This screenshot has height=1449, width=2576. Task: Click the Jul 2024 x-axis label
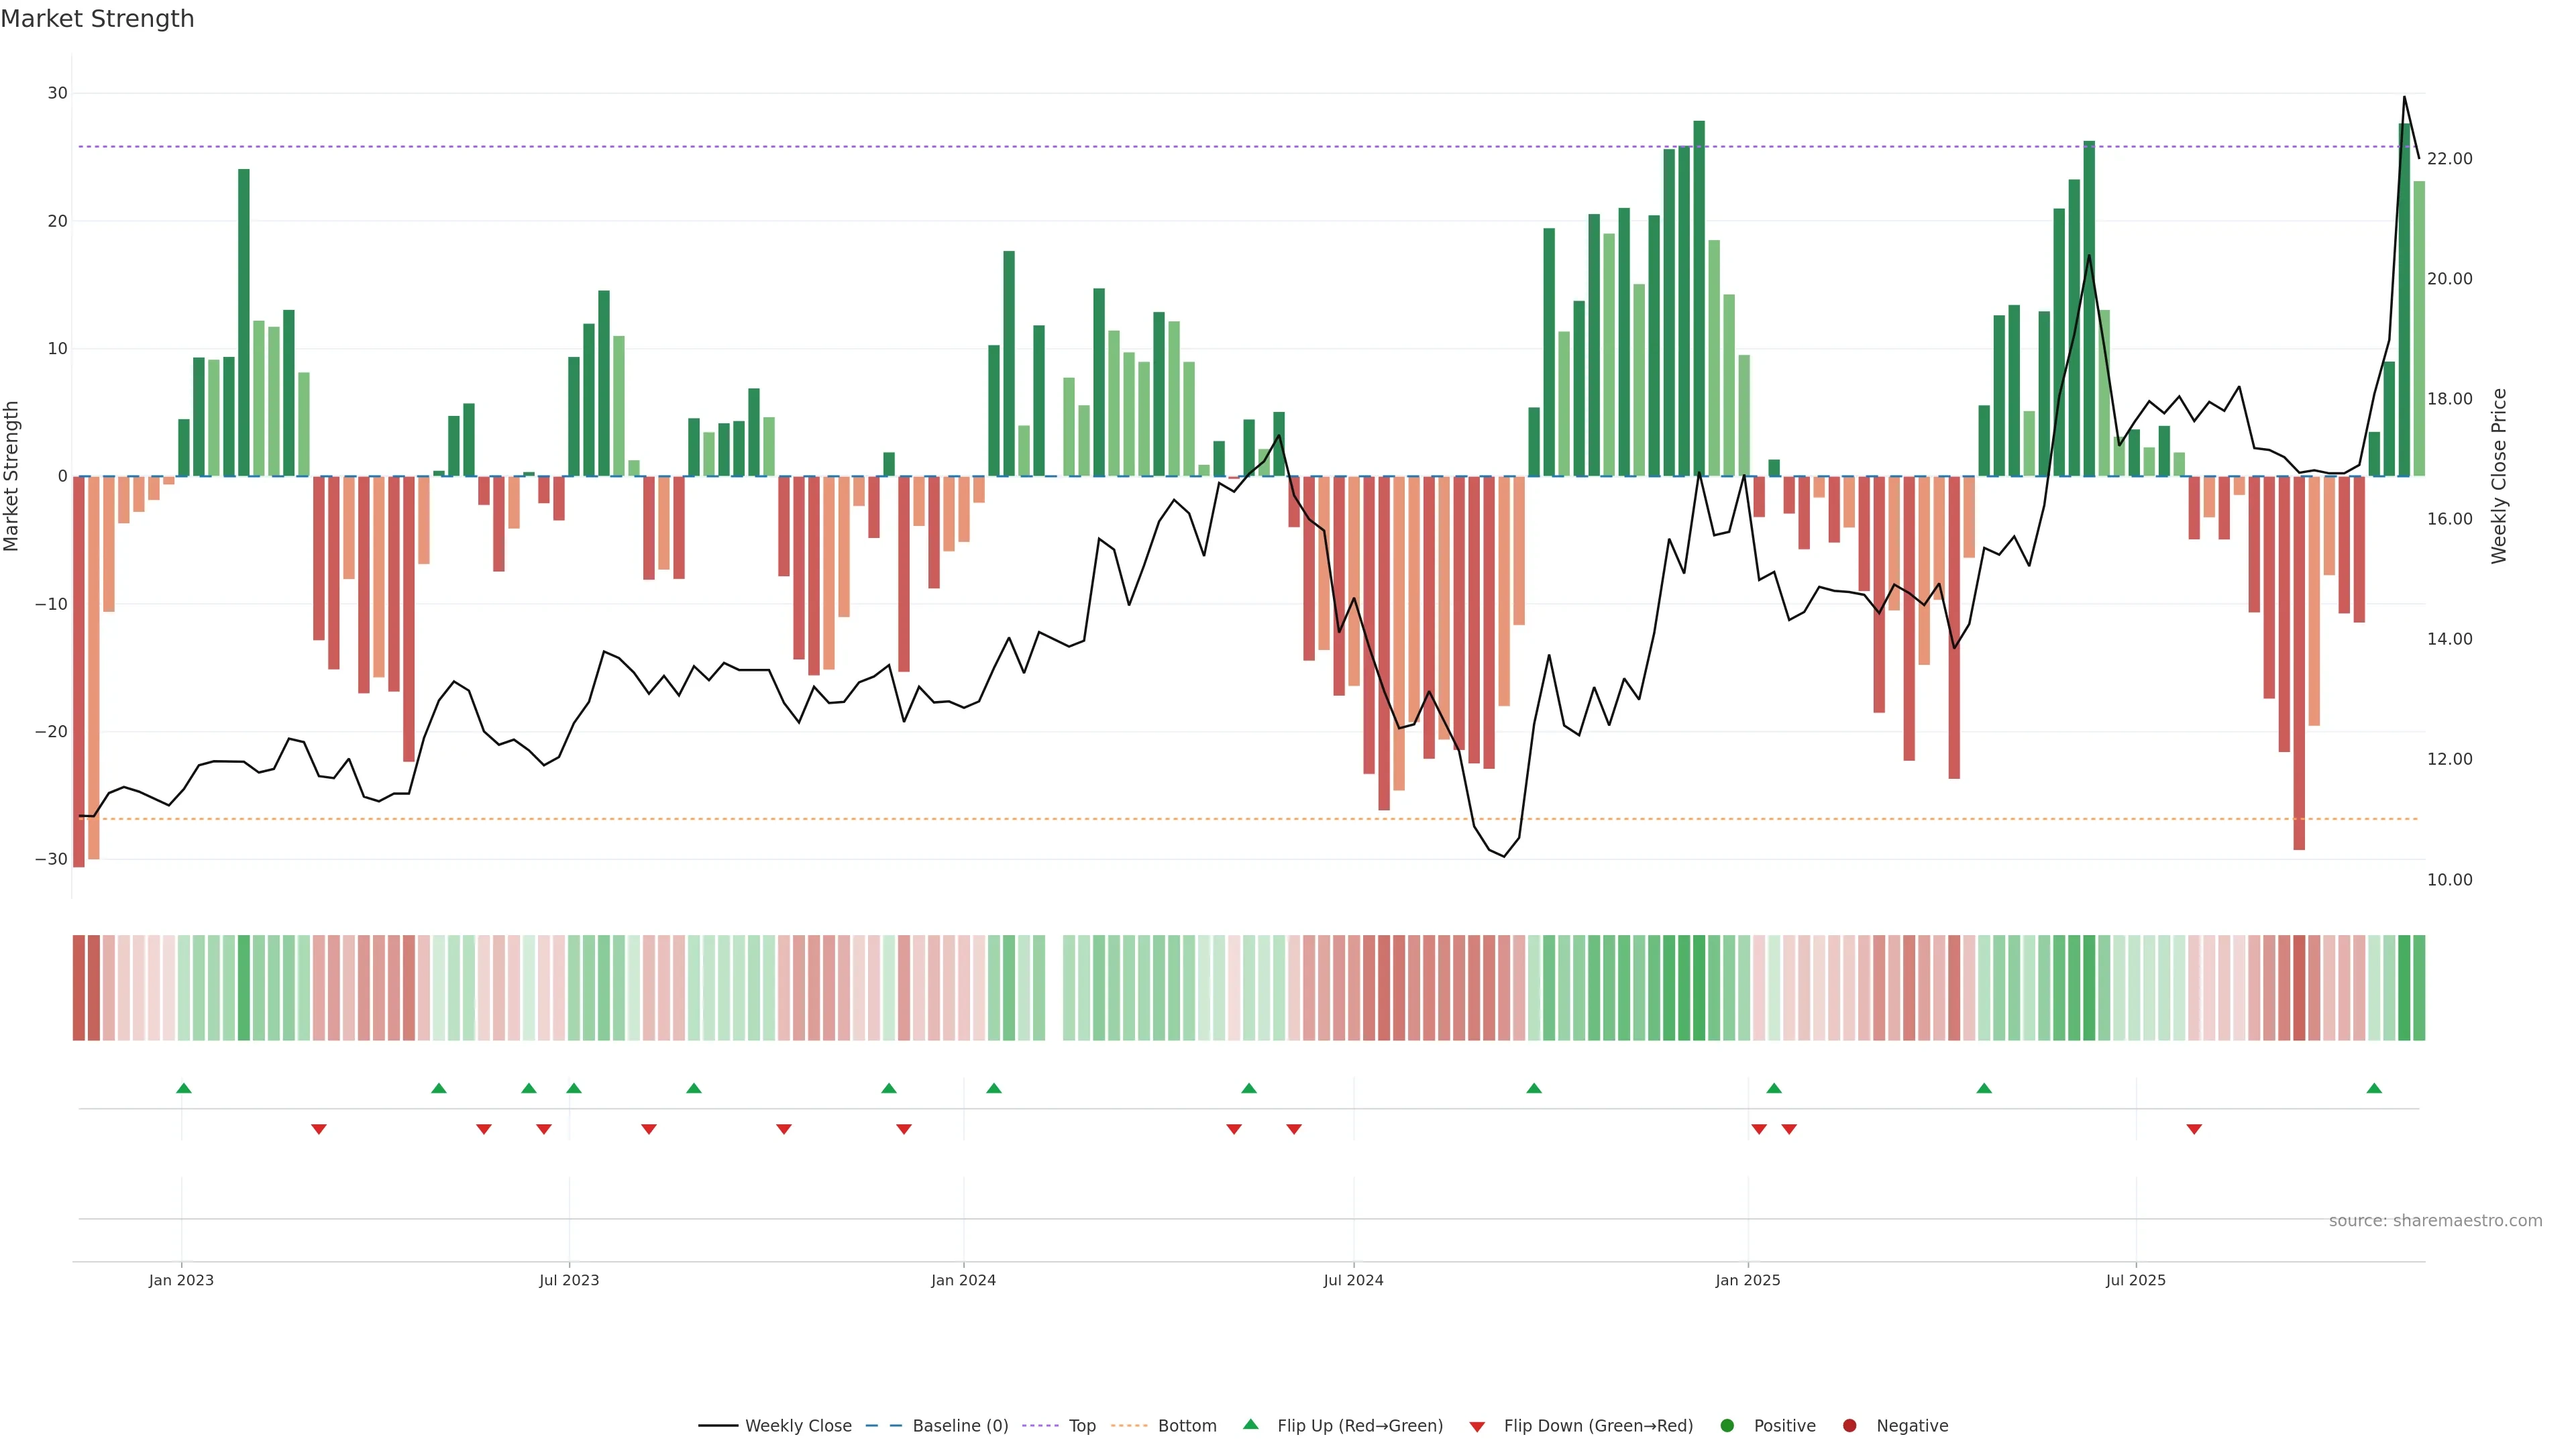[1353, 1280]
